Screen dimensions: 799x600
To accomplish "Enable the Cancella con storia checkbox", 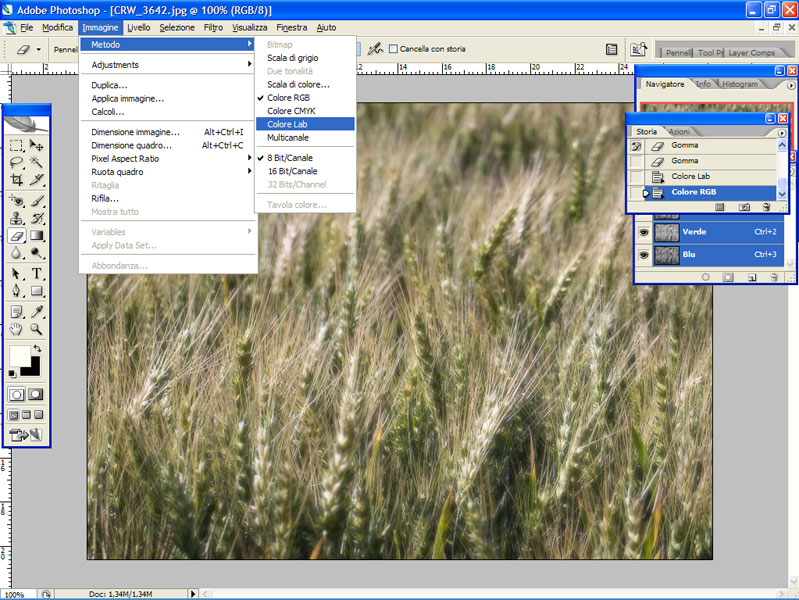I will [x=394, y=48].
